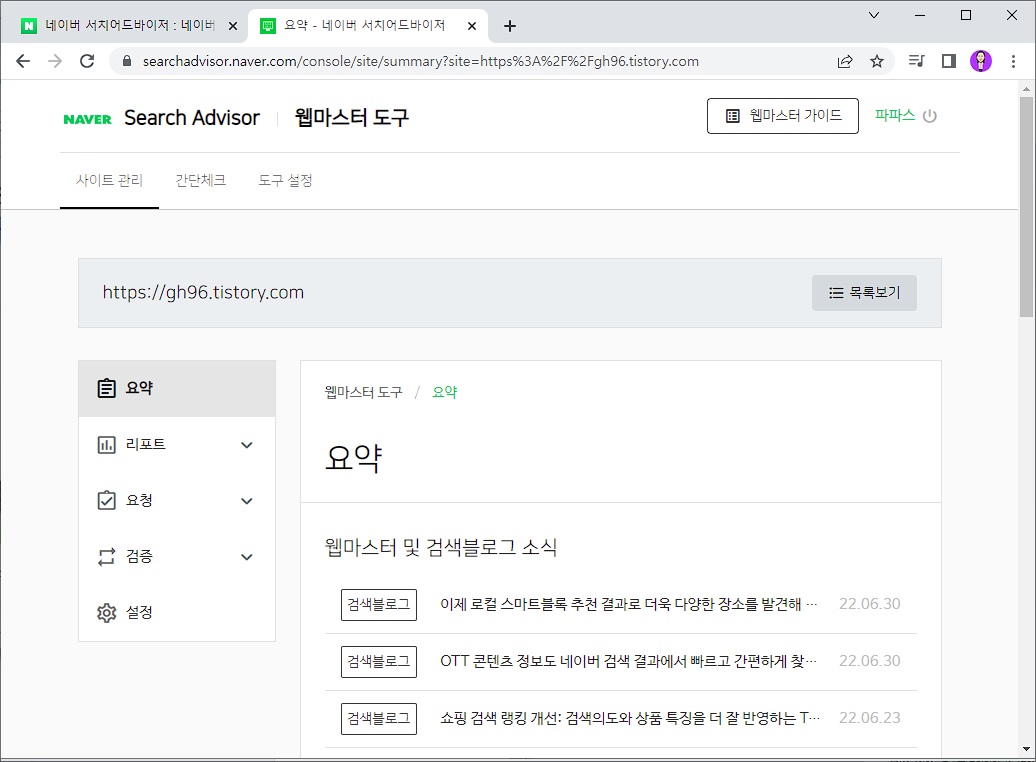Click the 파파스 username link
This screenshot has width=1036, height=762.
pyautogui.click(x=895, y=115)
